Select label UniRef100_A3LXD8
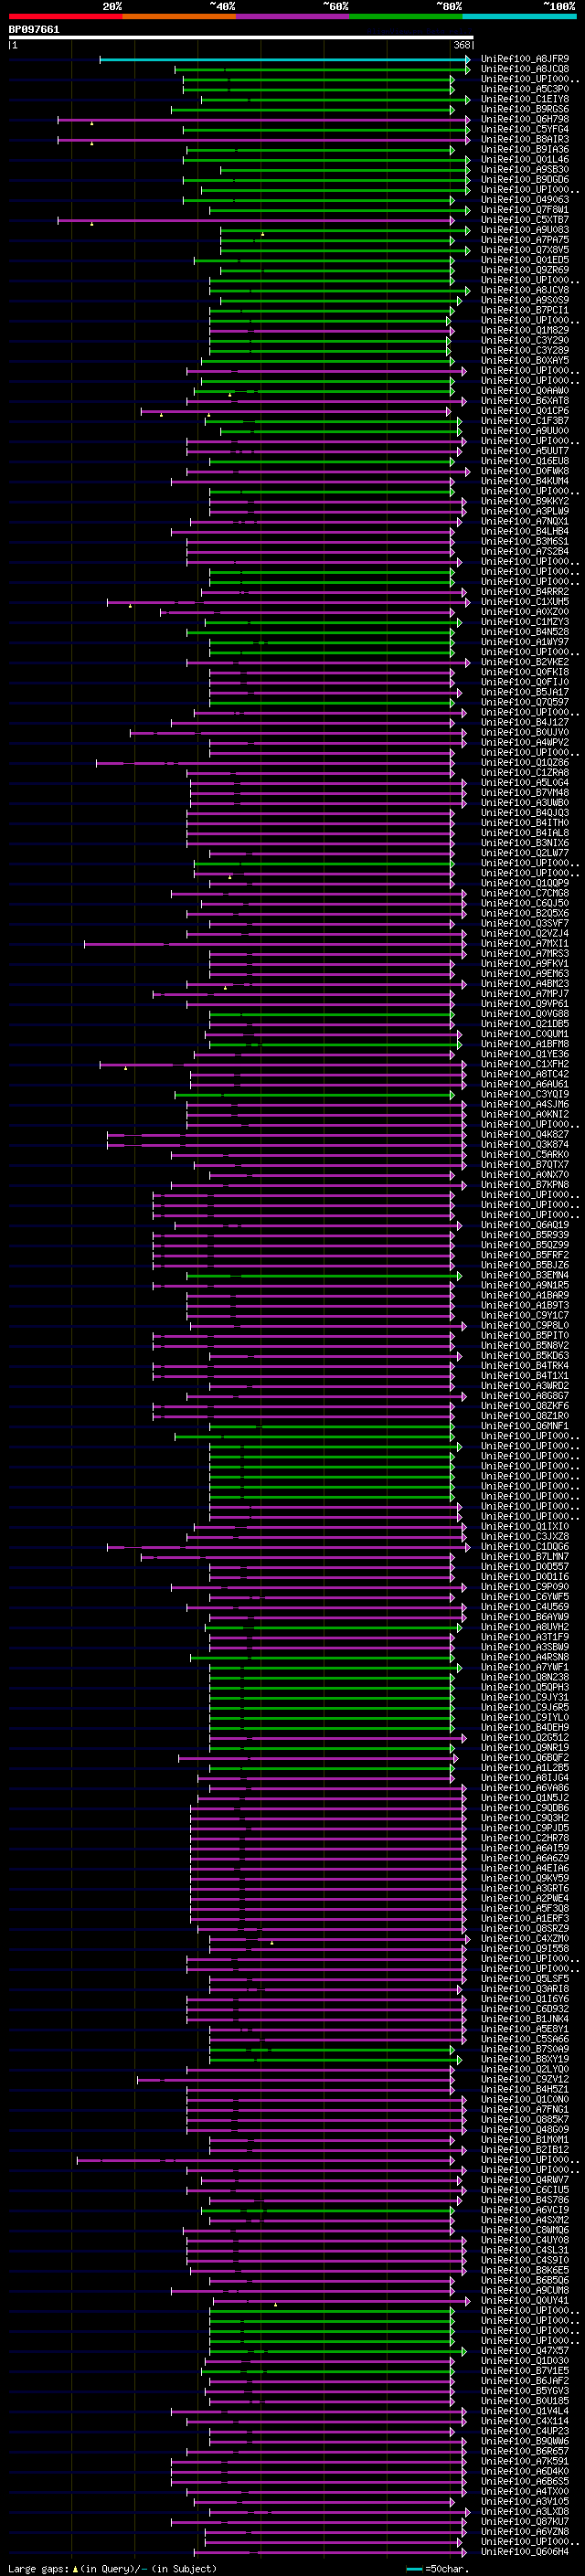The image size is (585, 2576). coord(525,2511)
